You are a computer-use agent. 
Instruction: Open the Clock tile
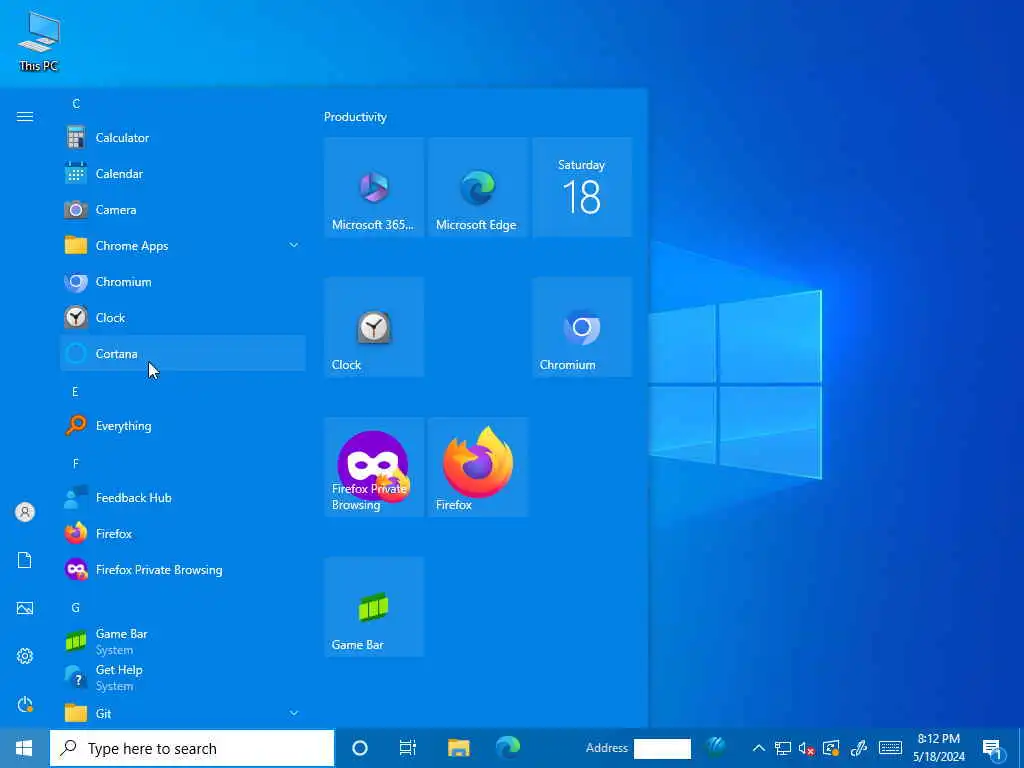pyautogui.click(x=374, y=327)
